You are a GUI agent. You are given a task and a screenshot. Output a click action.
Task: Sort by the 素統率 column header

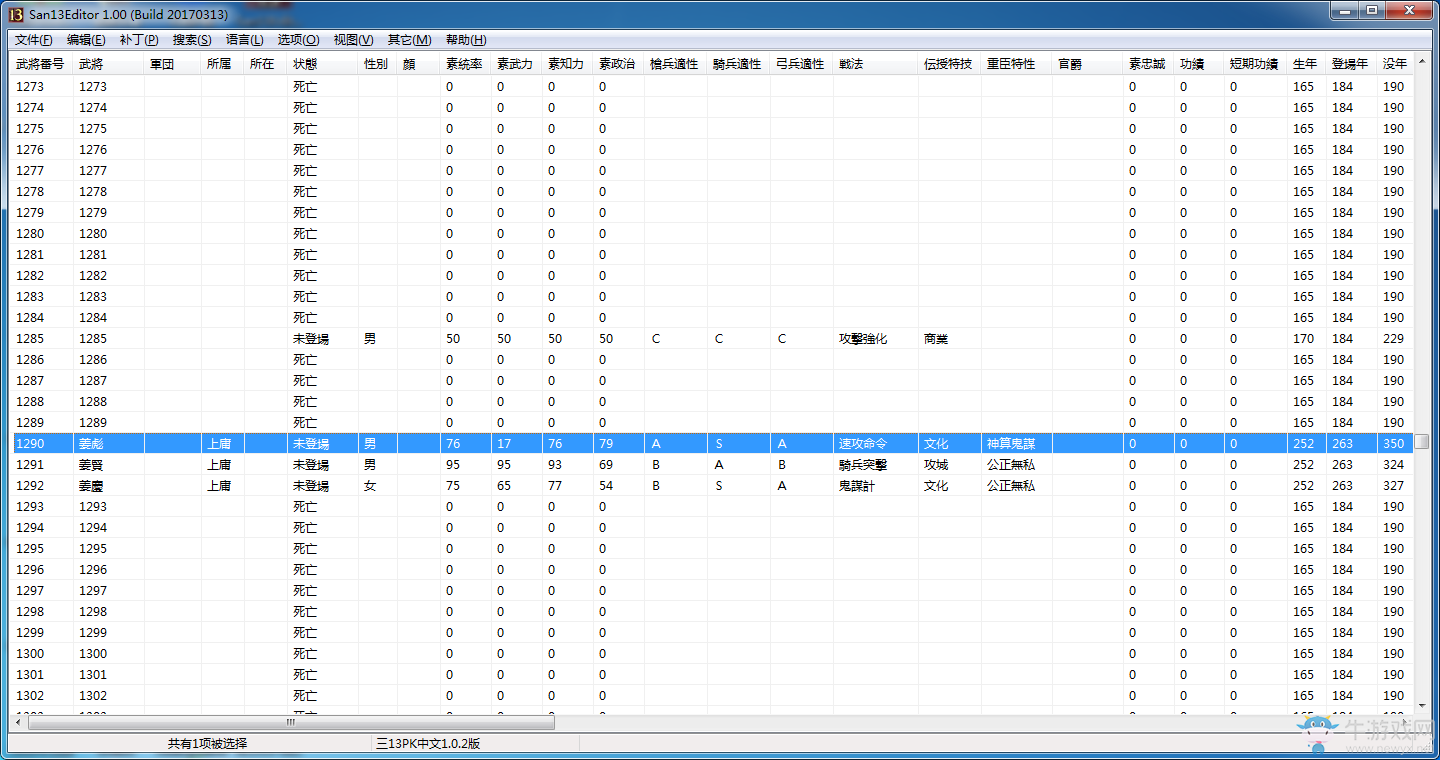coord(465,64)
